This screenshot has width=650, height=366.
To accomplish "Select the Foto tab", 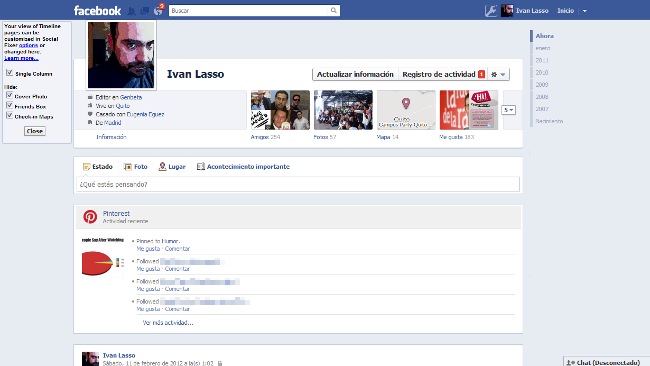I will click(136, 167).
